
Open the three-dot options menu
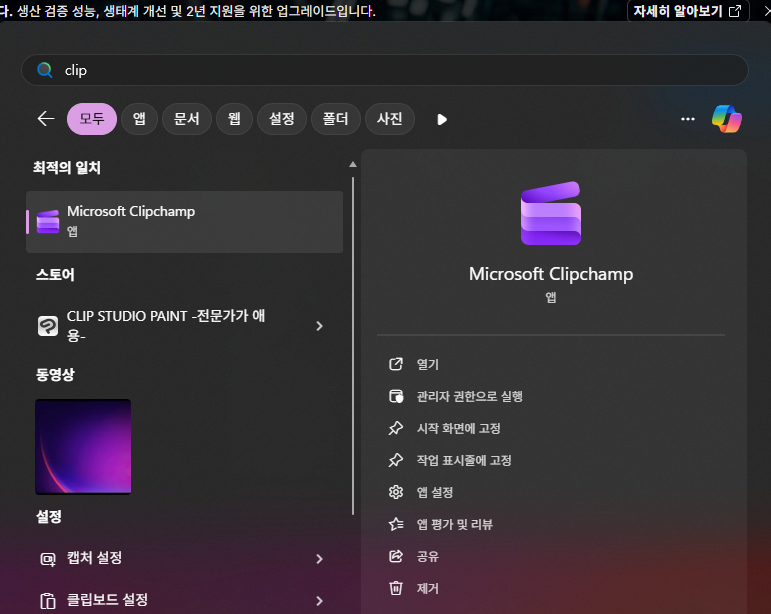pyautogui.click(x=687, y=119)
